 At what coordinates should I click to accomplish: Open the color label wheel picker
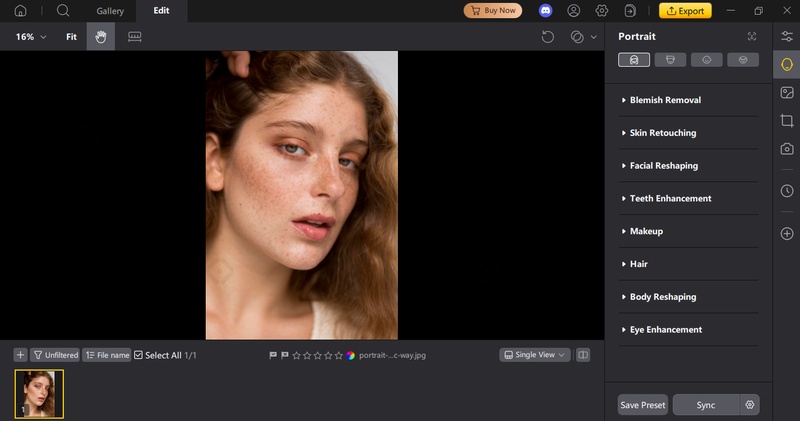(351, 355)
